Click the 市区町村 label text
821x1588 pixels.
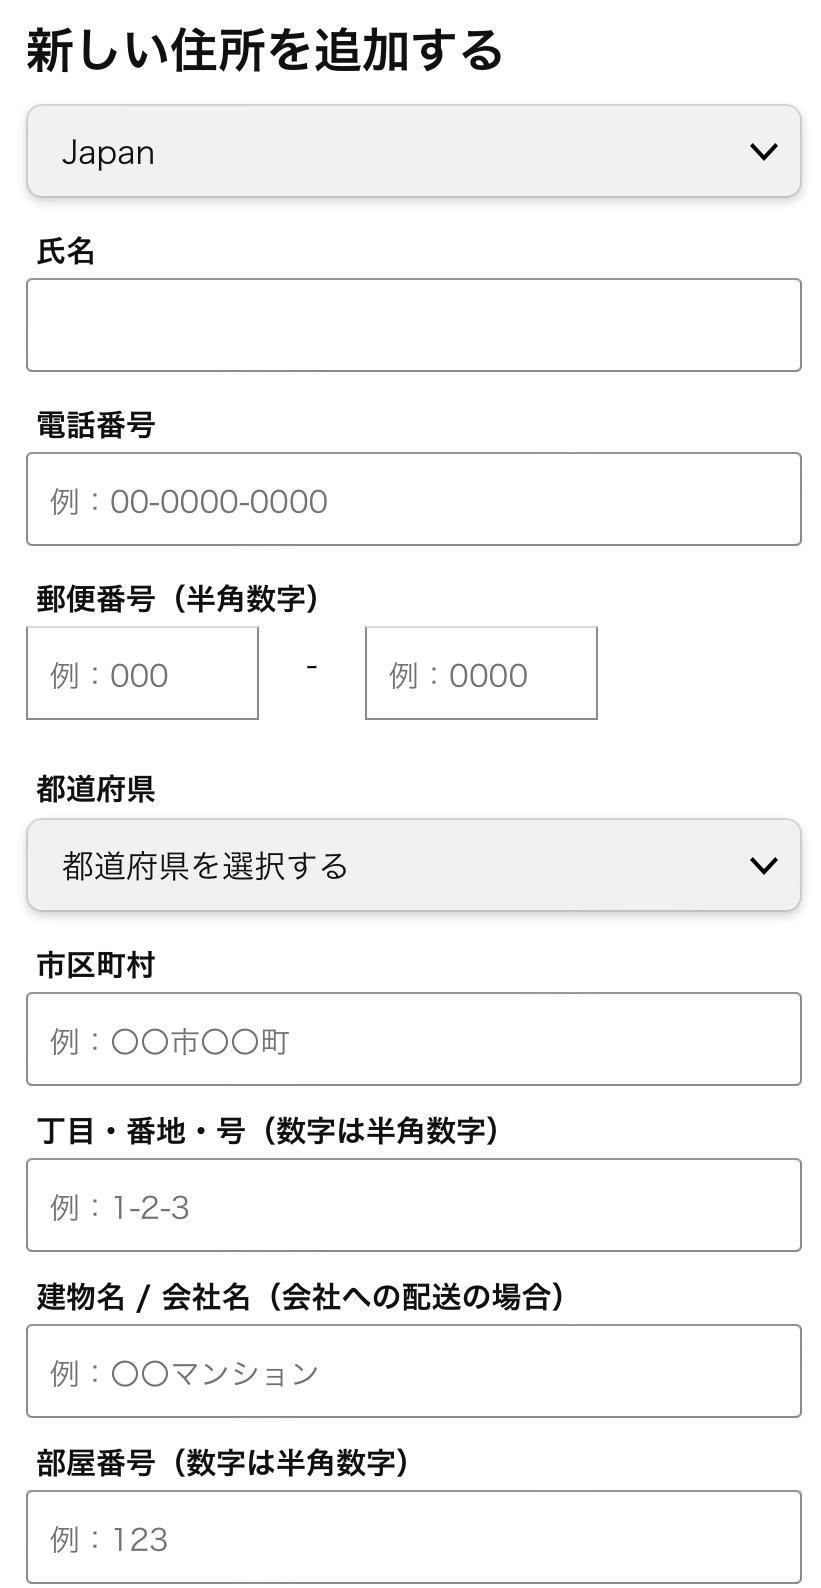[x=96, y=965]
